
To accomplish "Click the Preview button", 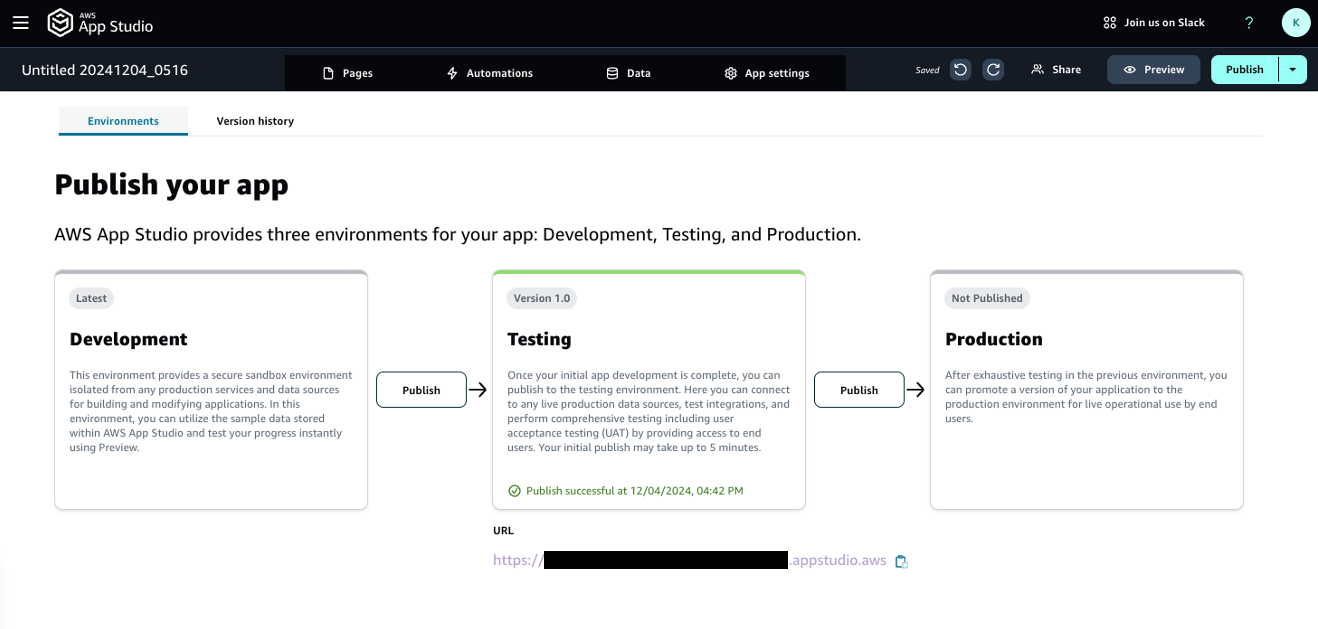I will tap(1153, 69).
